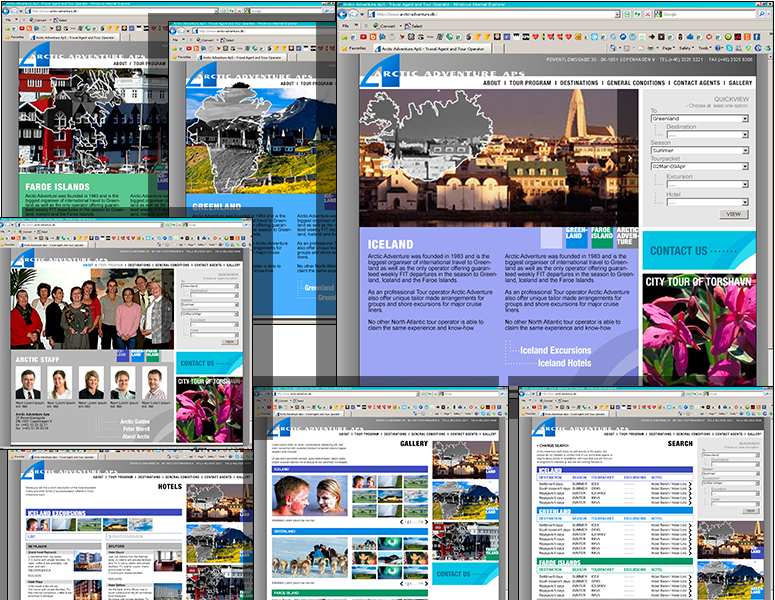Click the search magnifier icon in the Iceland window
Viewport: 775px width, 600px height.
762,14
